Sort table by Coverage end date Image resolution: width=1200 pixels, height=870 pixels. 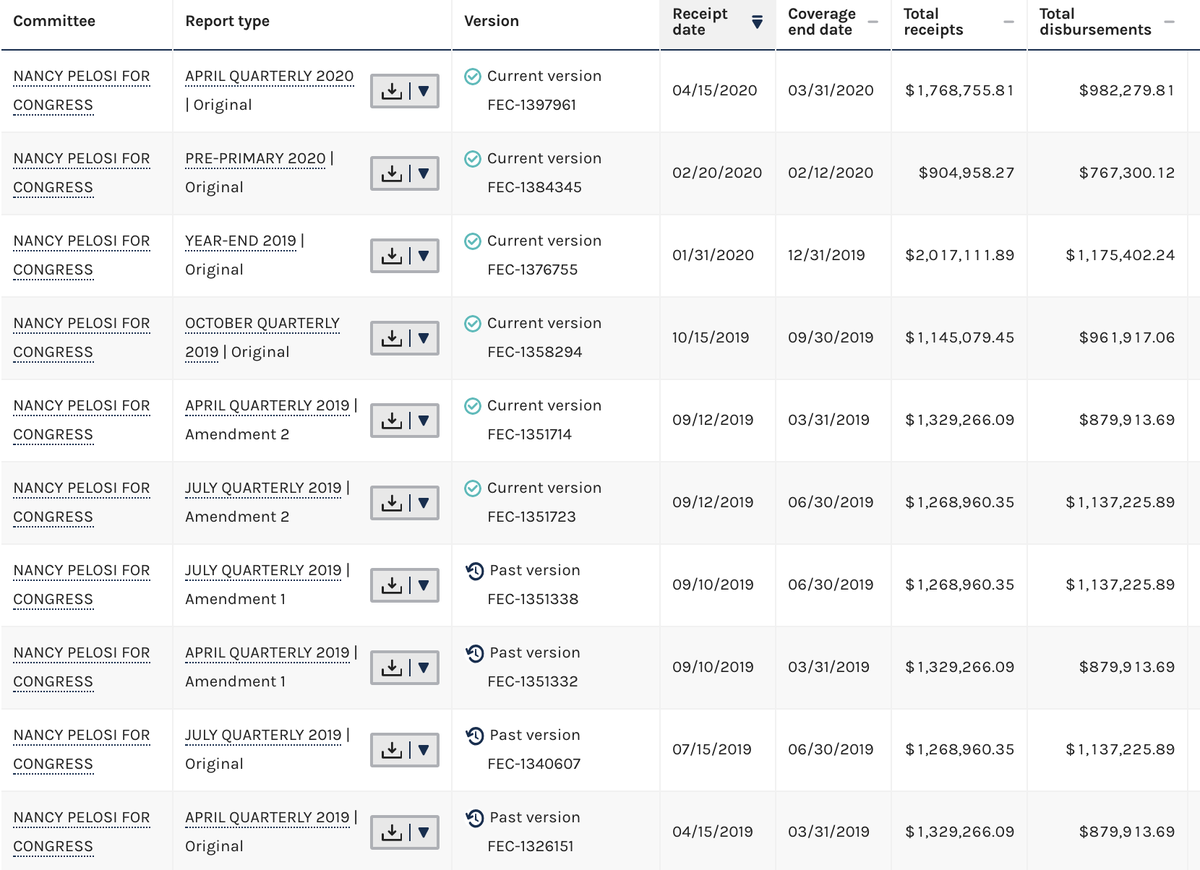pyautogui.click(x=873, y=22)
